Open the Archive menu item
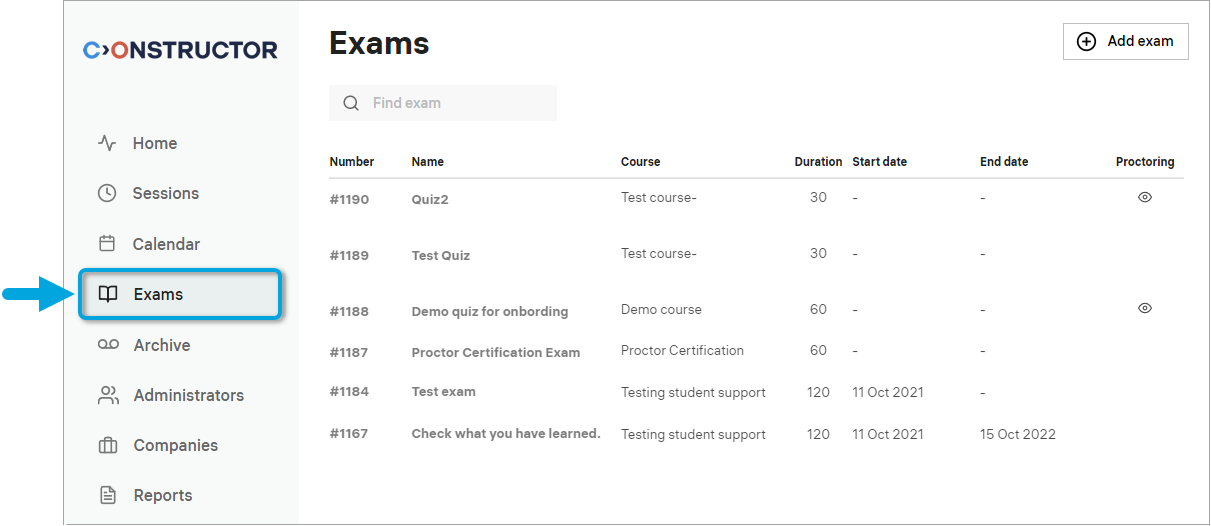 [161, 345]
